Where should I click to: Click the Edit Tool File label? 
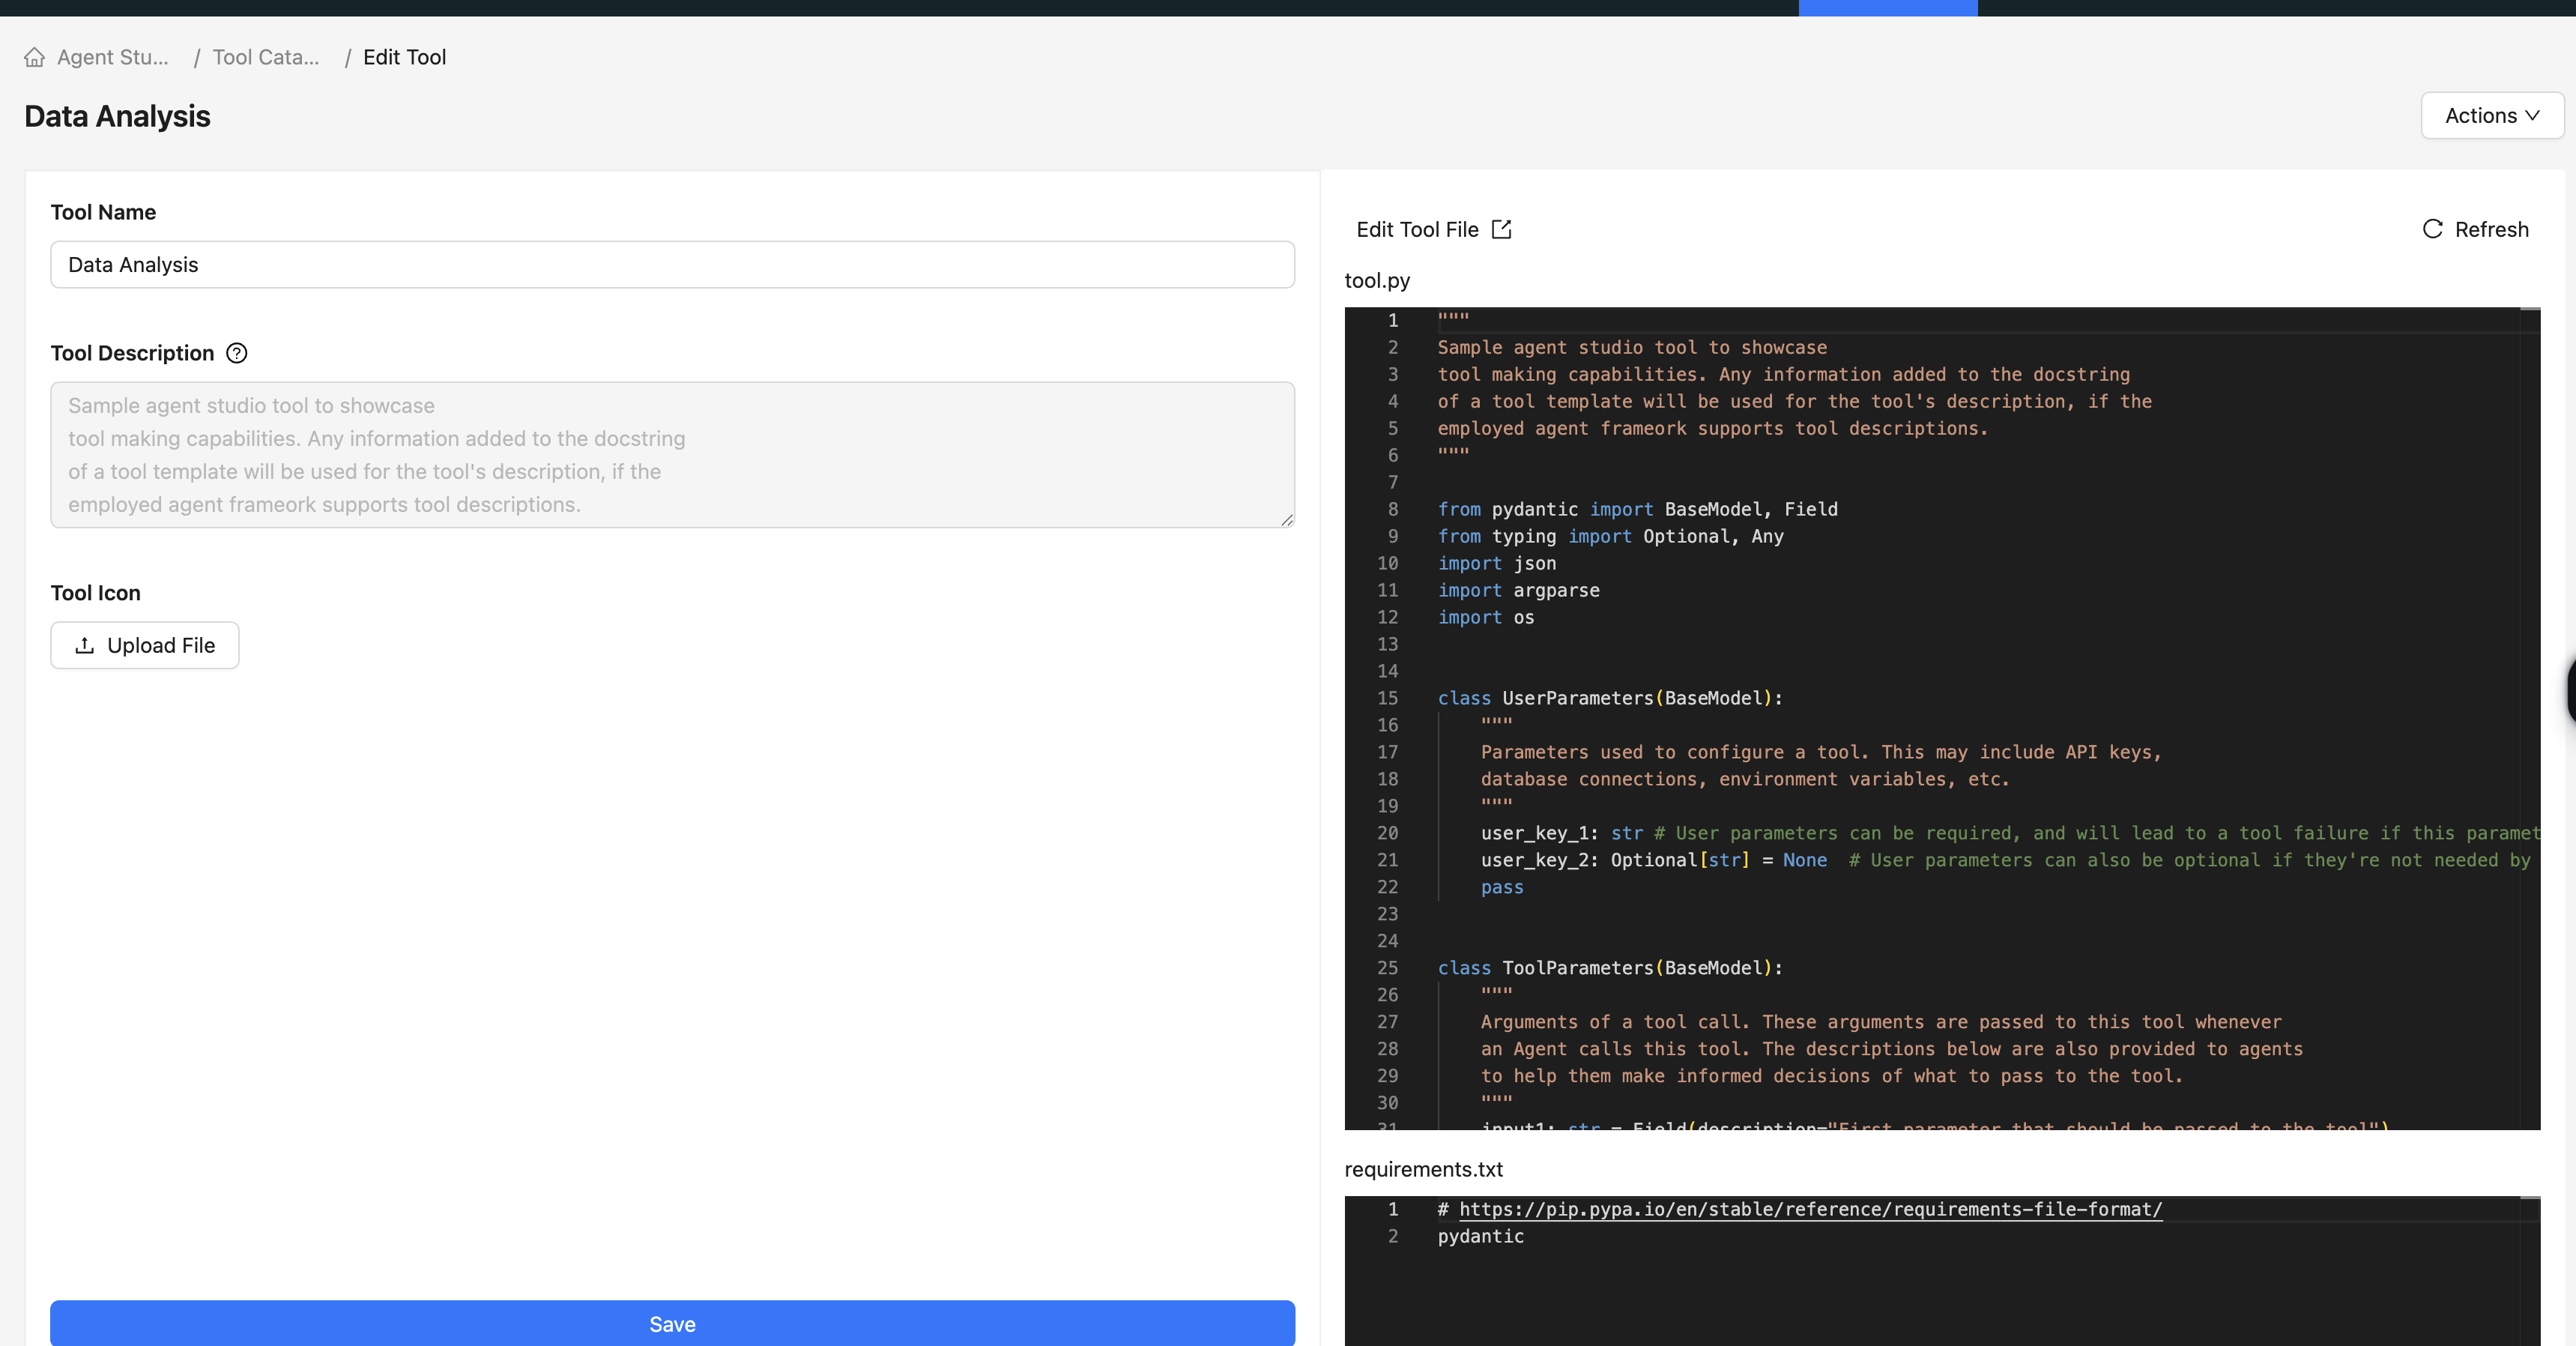click(1417, 229)
